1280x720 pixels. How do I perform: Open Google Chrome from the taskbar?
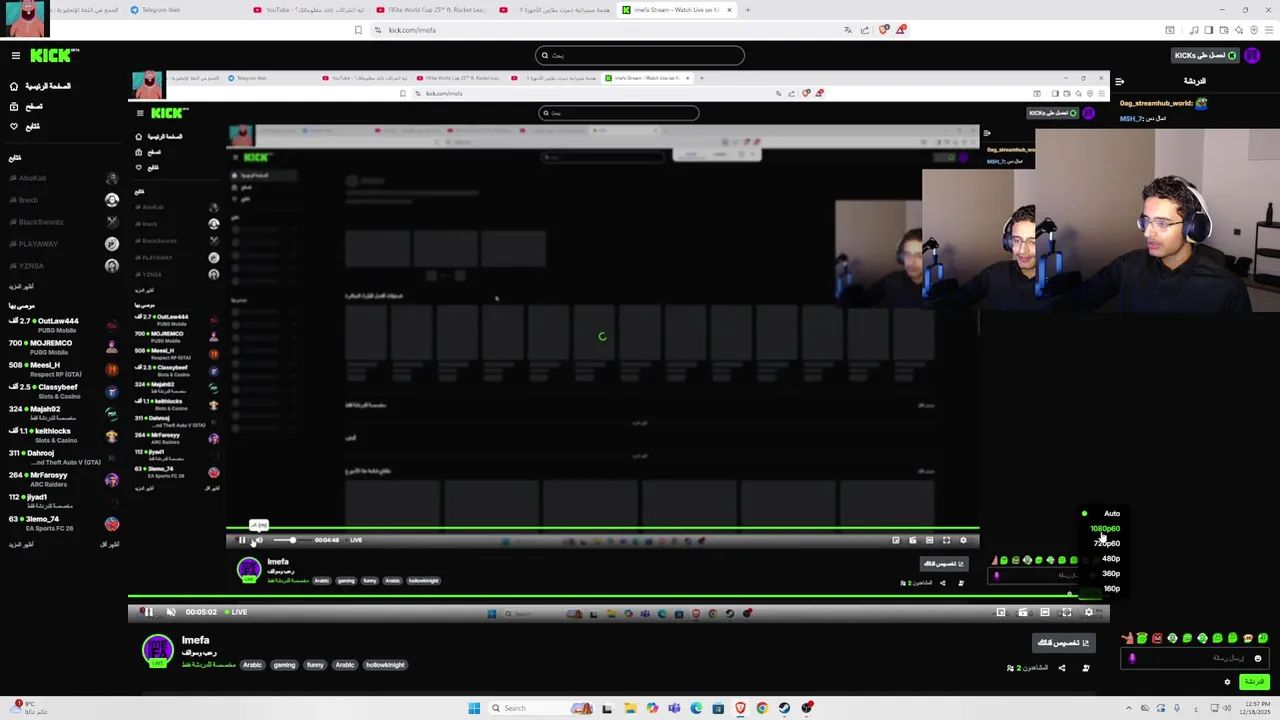click(762, 708)
